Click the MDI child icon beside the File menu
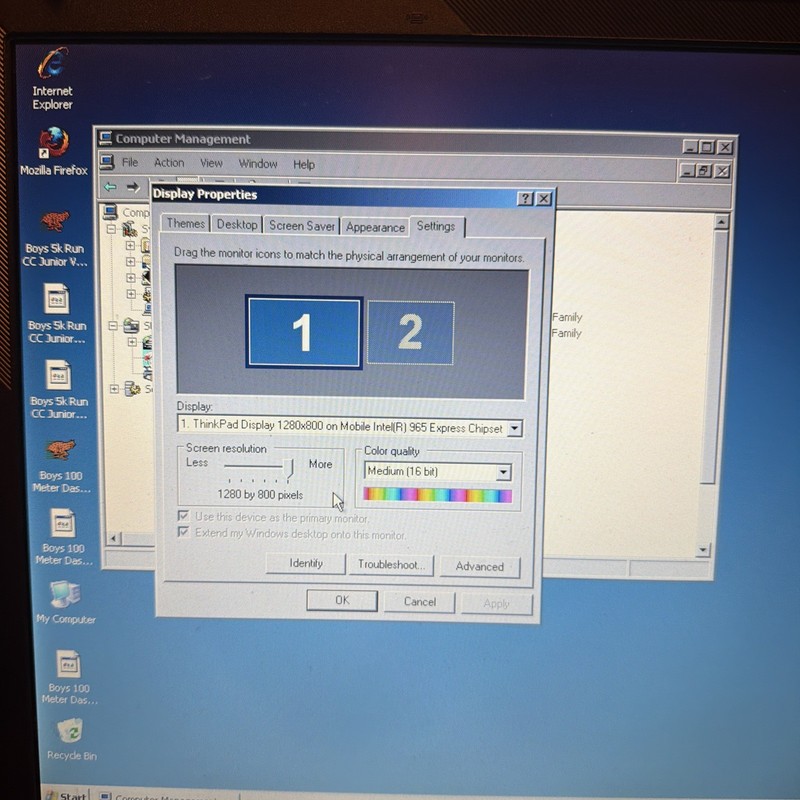Viewport: 800px width, 800px height. [107, 162]
